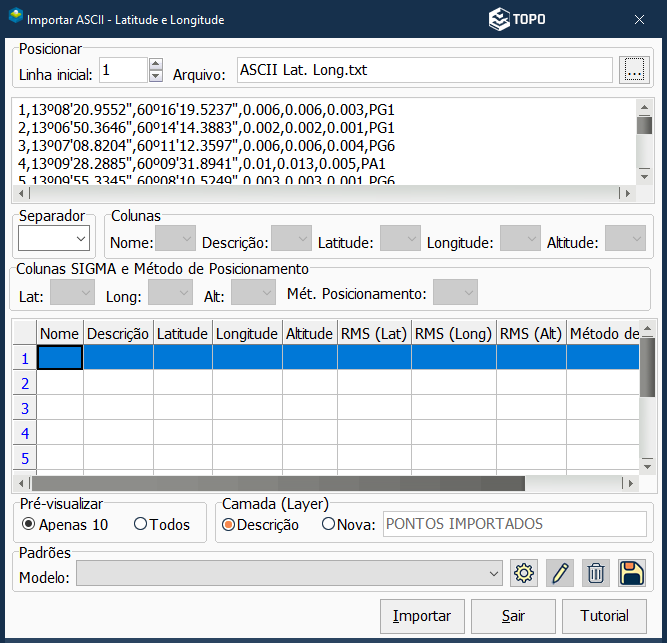Screen dimensions: 667x643
Task: Select the Apenas 10 preview option
Action: [29, 524]
